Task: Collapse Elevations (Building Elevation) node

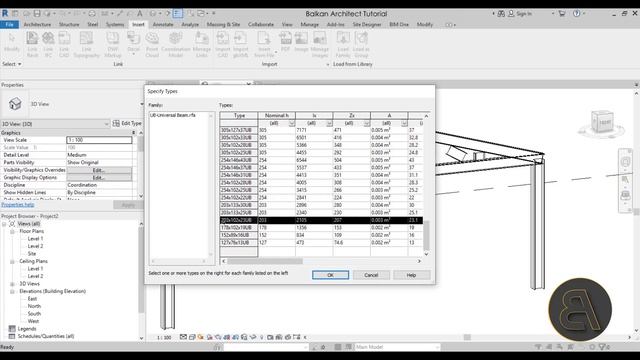Action: (12, 291)
